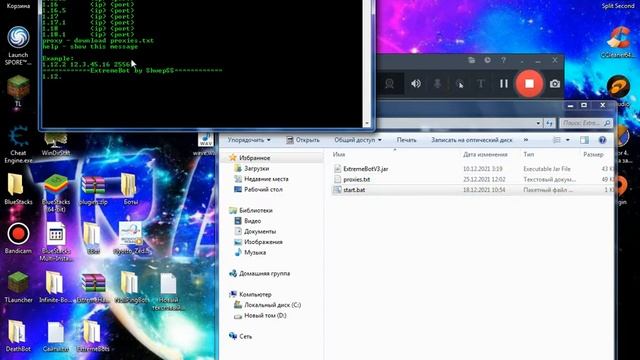
Task: Select BlueStacks (64-bit) desktop icon
Action: 56,193
